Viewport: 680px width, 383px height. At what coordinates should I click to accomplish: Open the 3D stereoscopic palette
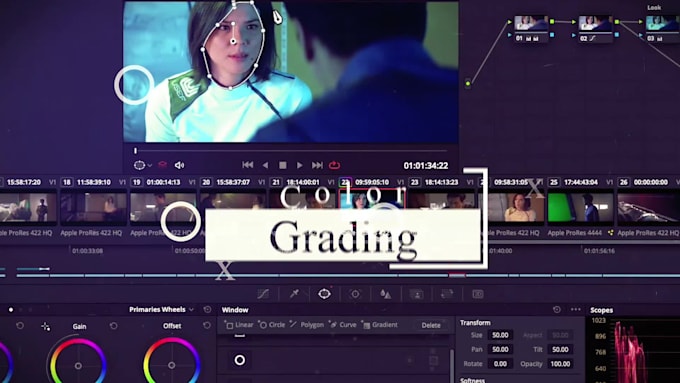coord(478,294)
